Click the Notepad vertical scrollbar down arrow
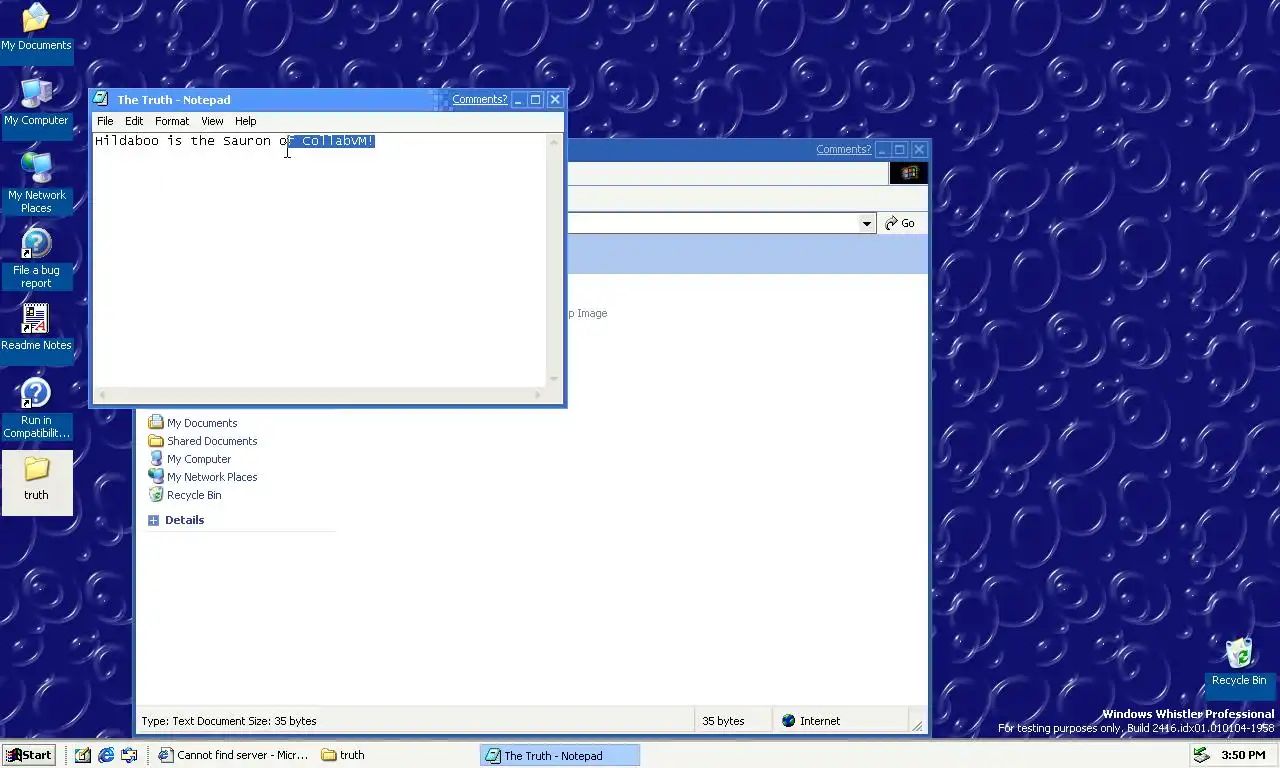The image size is (1280, 768). coord(555,379)
